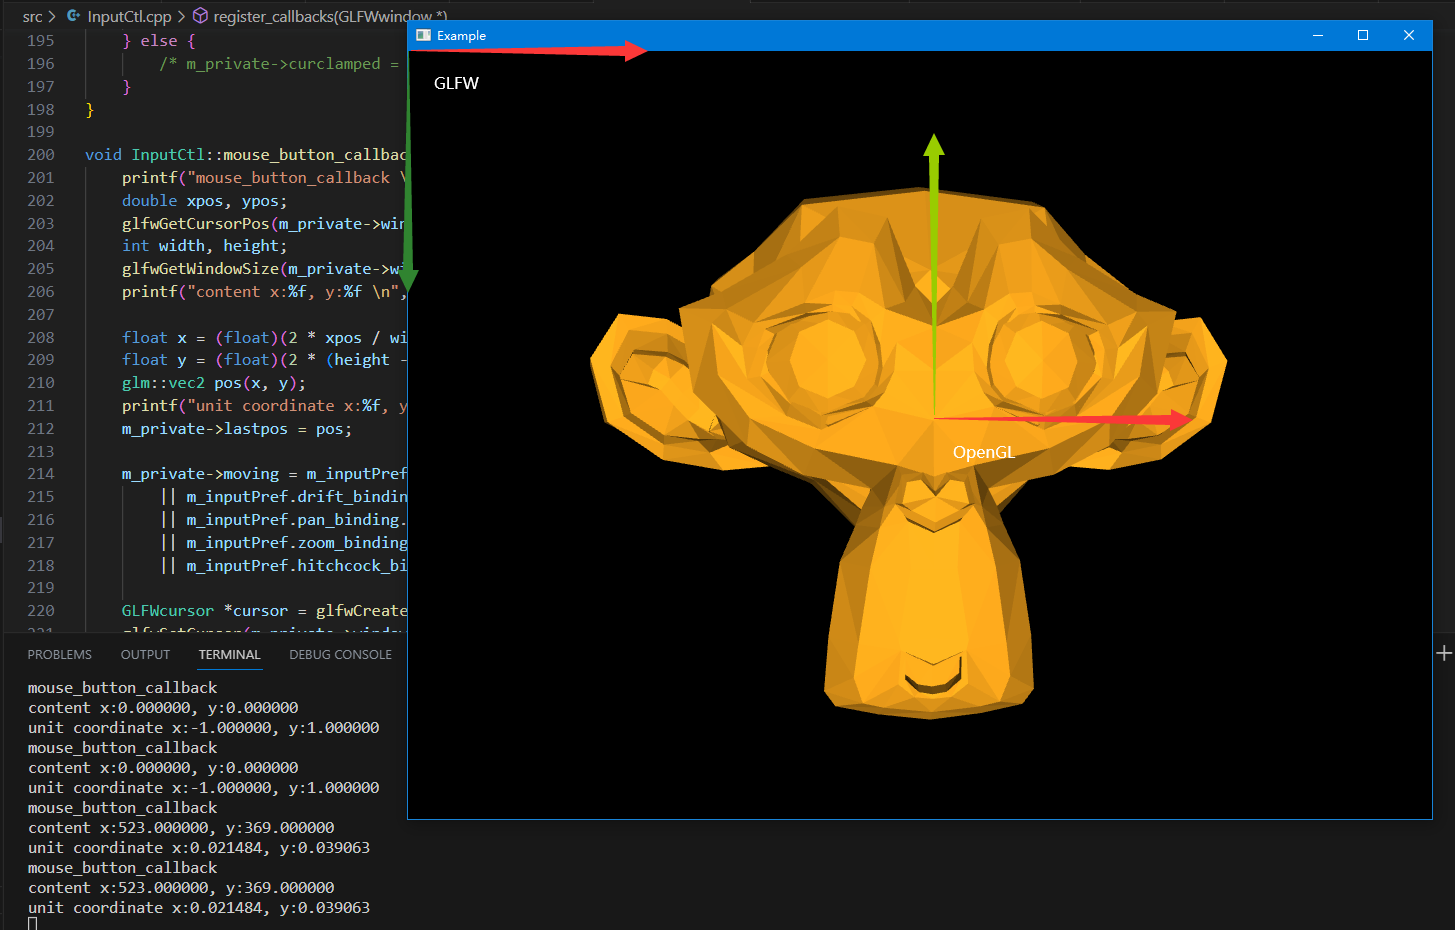Screen dimensions: 1455x930
Task: Click line number 207 in the gutter
Action: click(x=41, y=315)
